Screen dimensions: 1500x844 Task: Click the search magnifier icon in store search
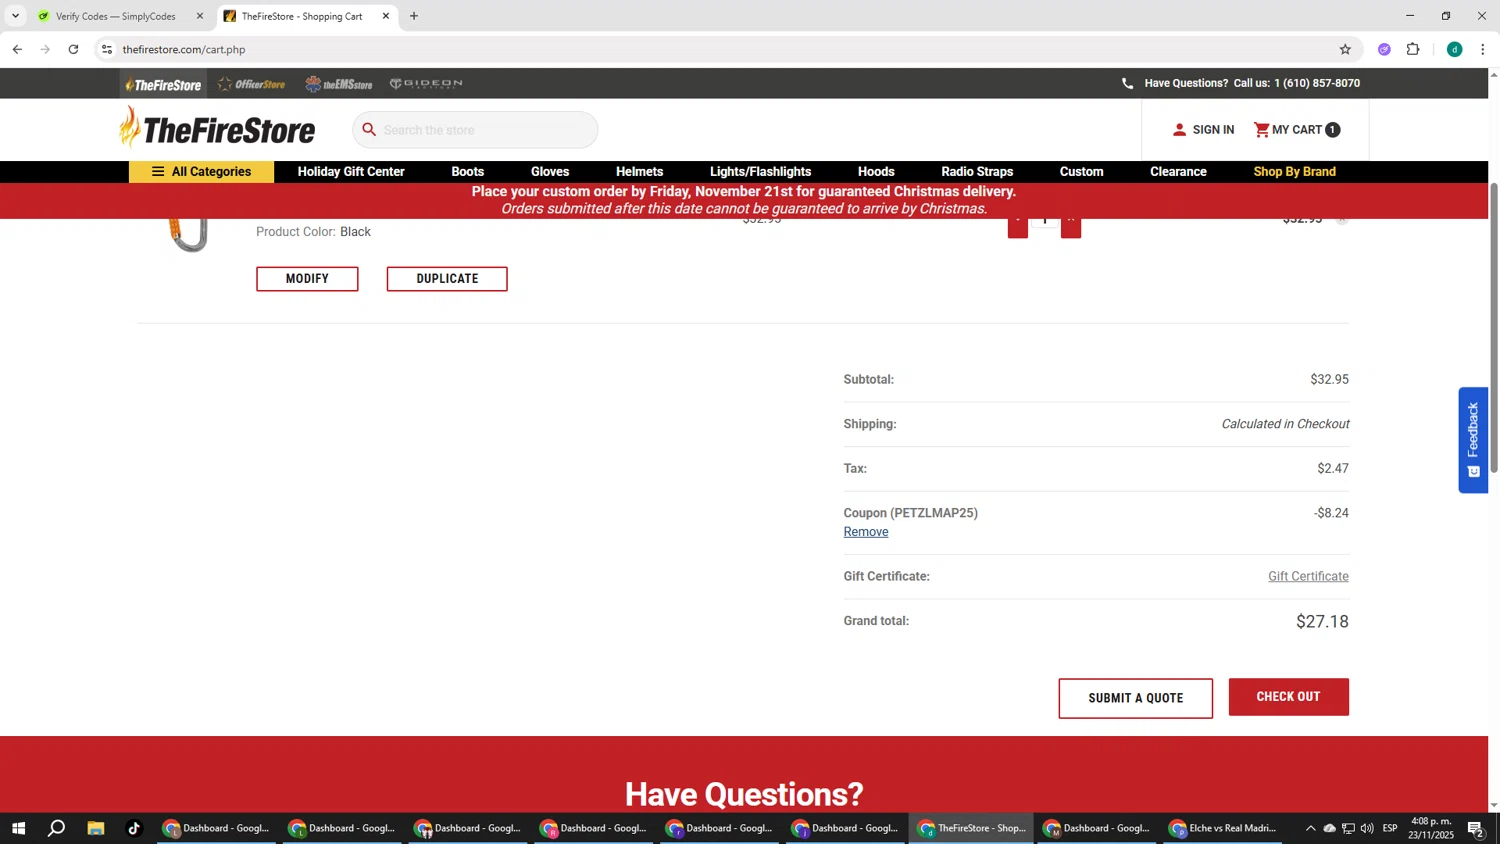(369, 130)
